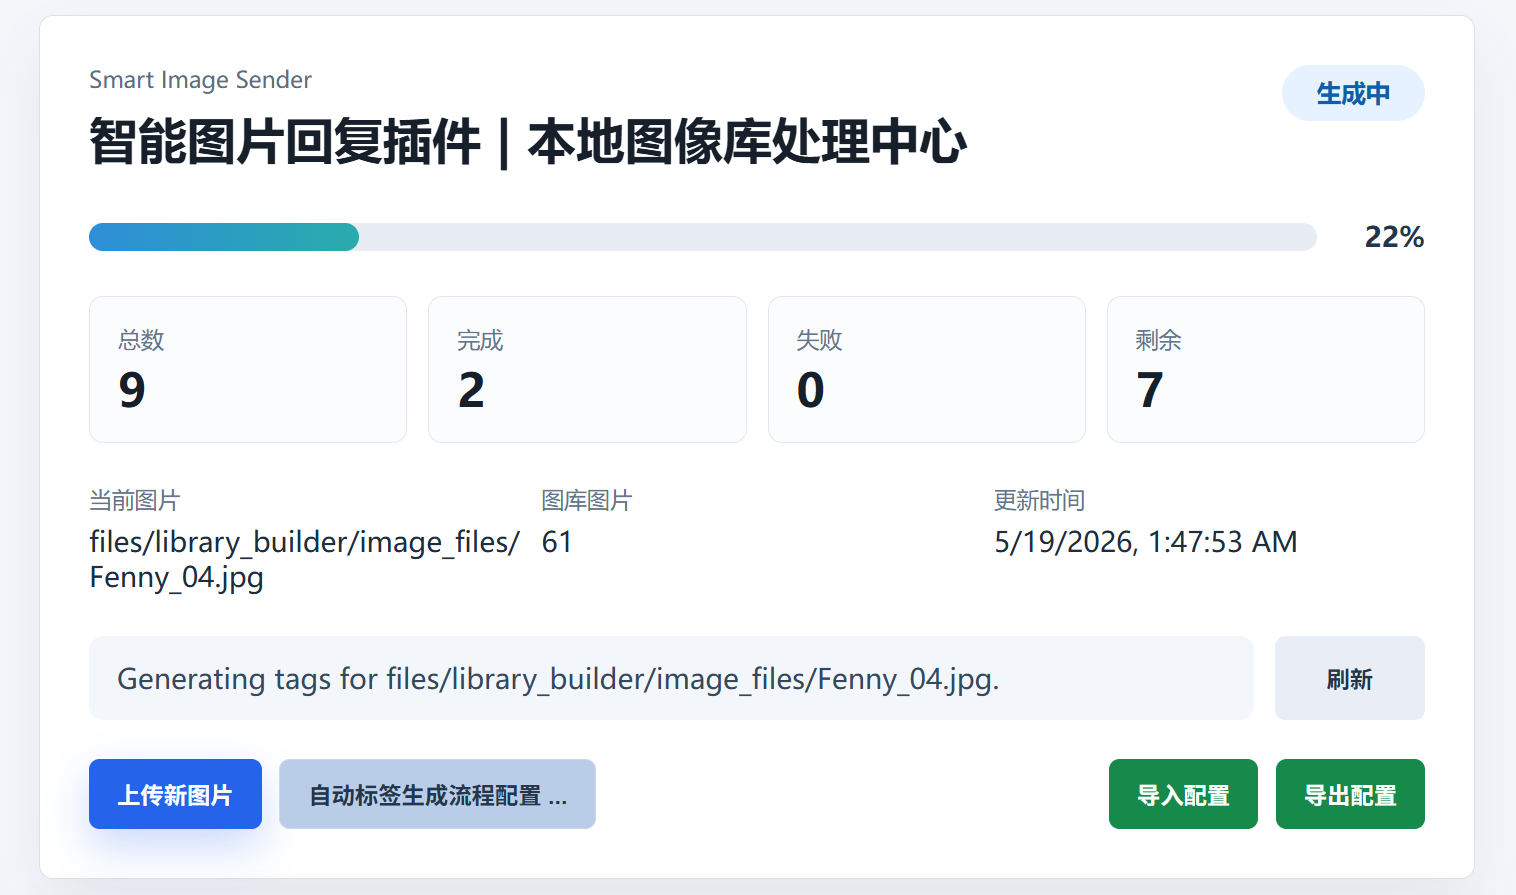Open 自动标签生成流程配置 button
This screenshot has width=1516, height=895.
[437, 794]
